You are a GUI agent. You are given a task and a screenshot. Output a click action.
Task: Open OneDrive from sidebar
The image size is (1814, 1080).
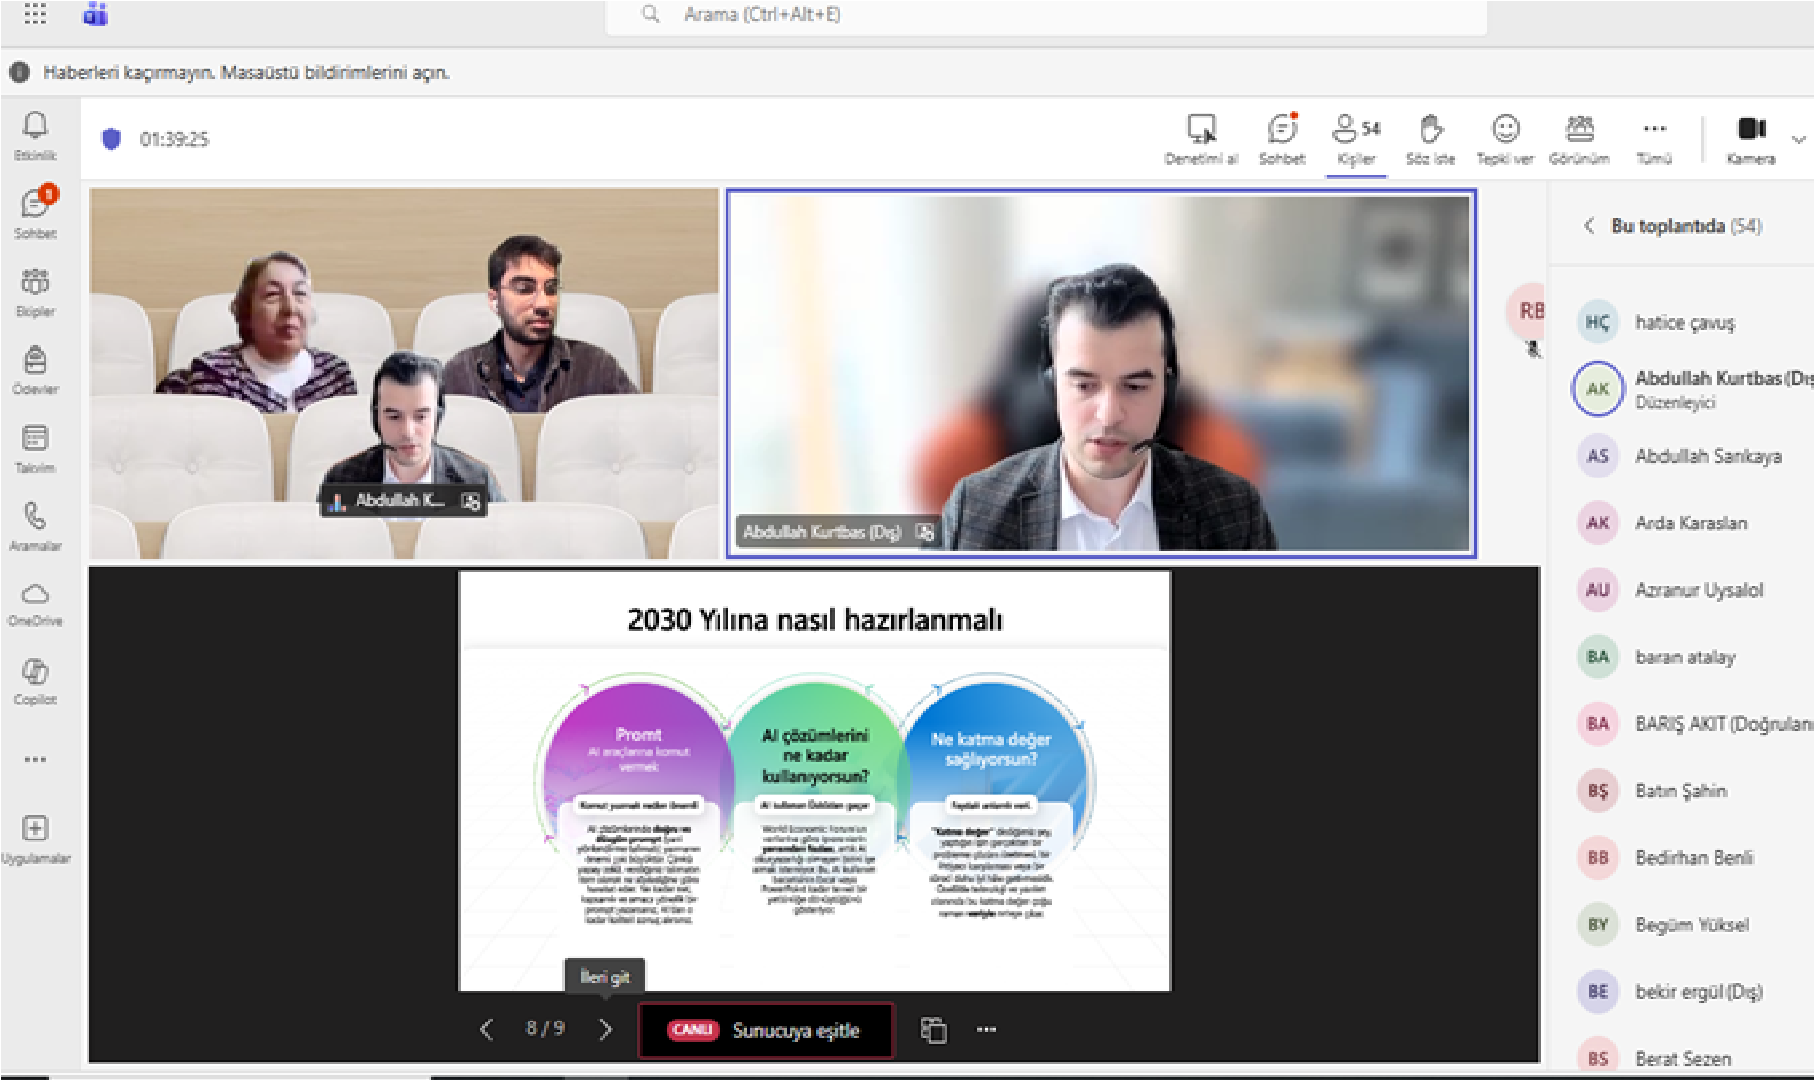(35, 602)
